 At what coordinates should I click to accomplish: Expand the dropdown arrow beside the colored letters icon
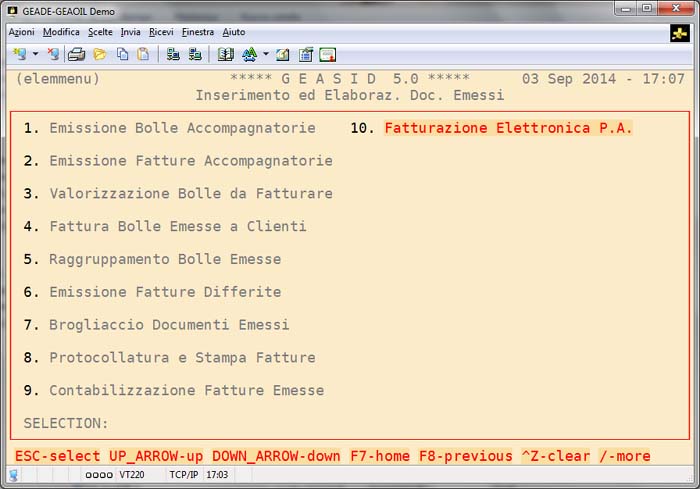tap(265, 54)
